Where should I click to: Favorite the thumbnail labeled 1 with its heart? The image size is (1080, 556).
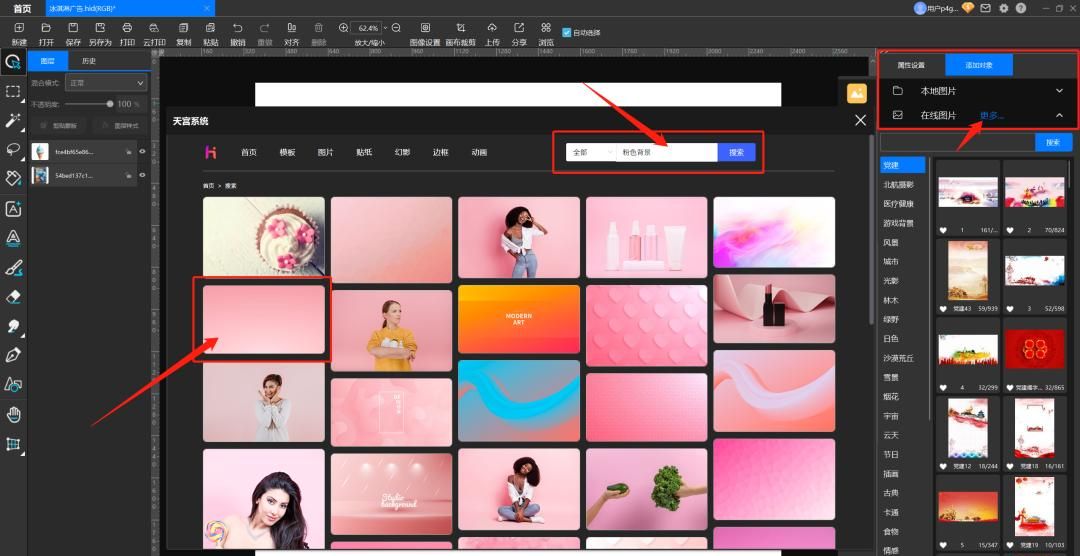943,229
